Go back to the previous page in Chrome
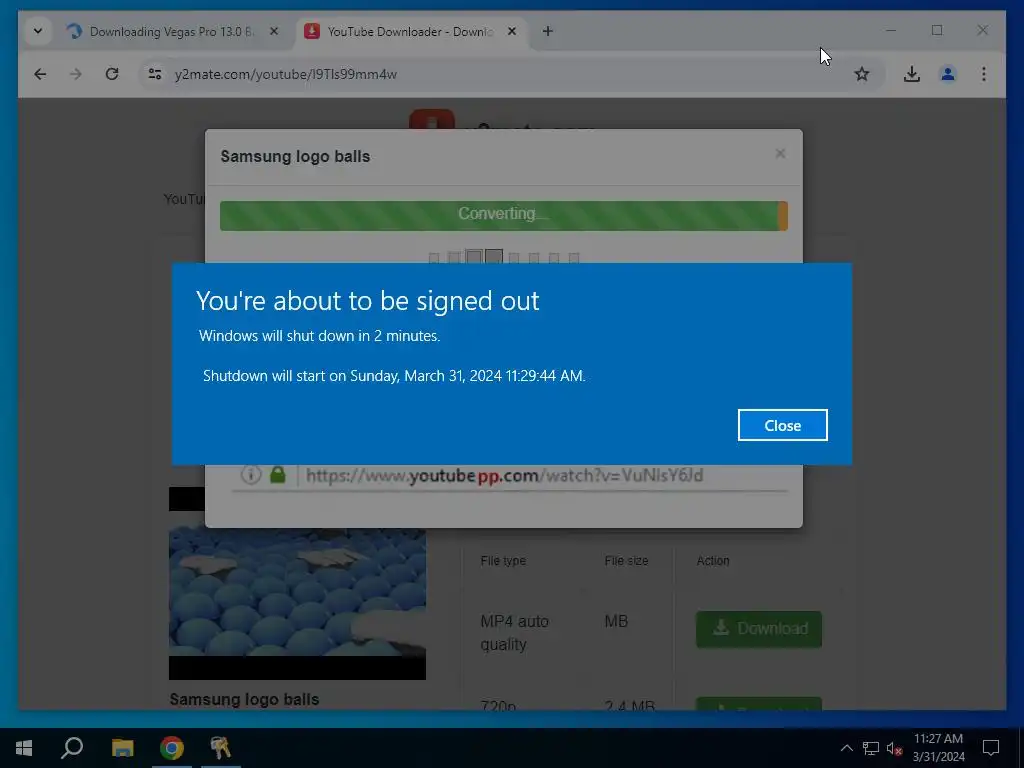Screen dimensions: 1024x768 pyautogui.click(x=40, y=74)
